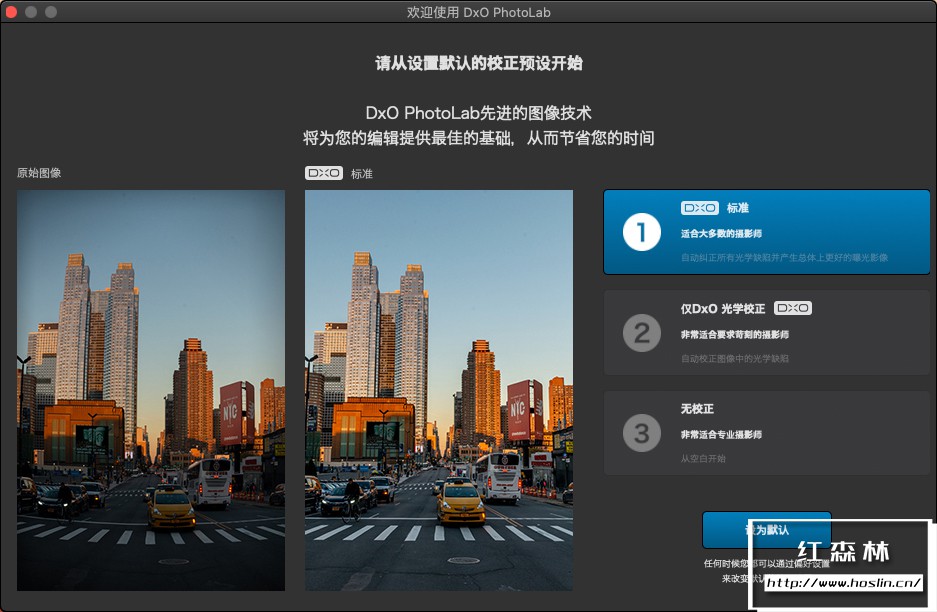Click the 原始图像 label
The width and height of the screenshot is (937, 612).
tap(39, 173)
